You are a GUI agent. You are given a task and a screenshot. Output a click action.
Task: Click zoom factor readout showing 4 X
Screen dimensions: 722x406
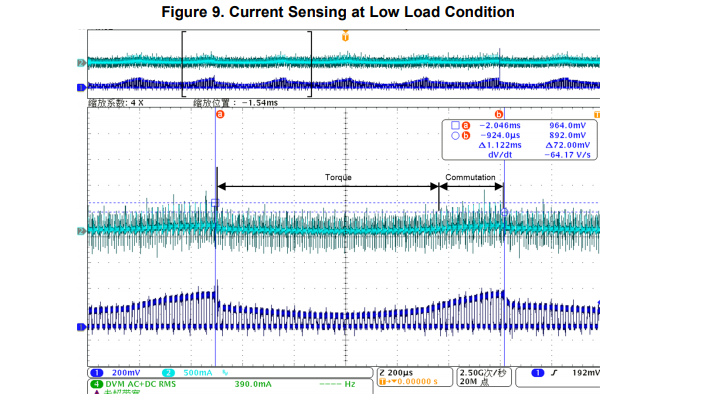(x=116, y=103)
